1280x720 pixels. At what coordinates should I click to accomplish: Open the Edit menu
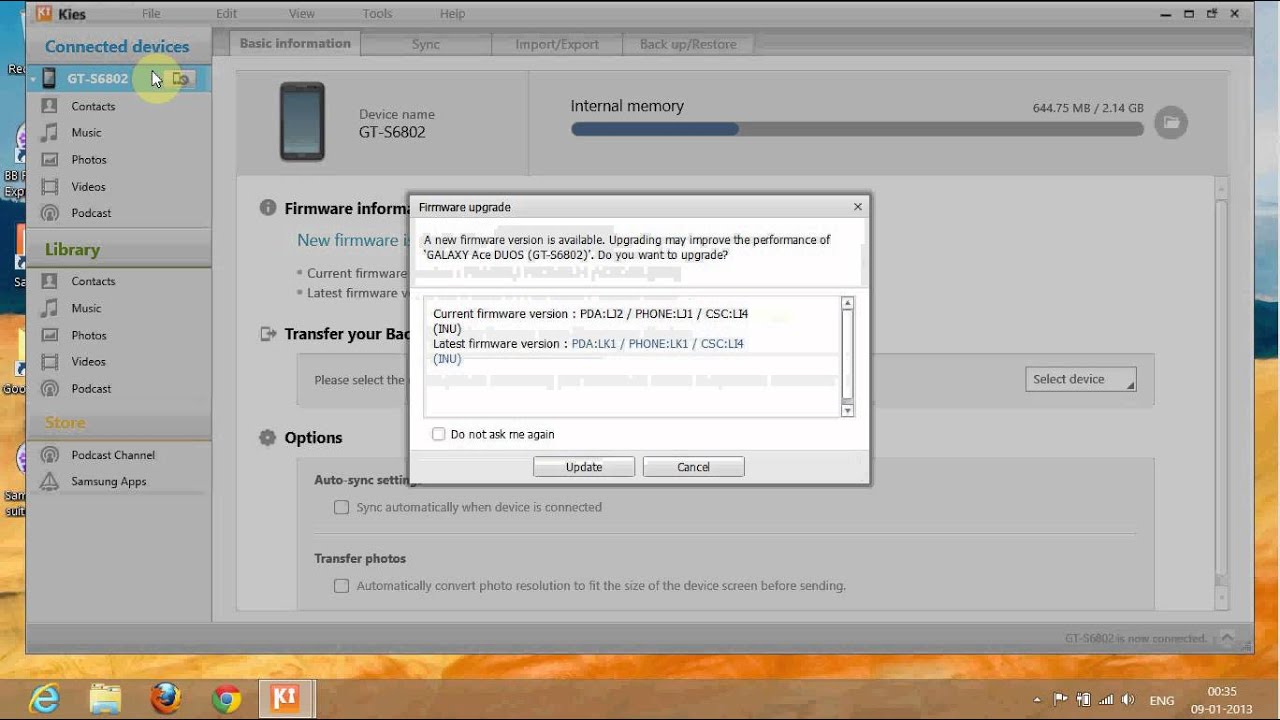coord(227,14)
